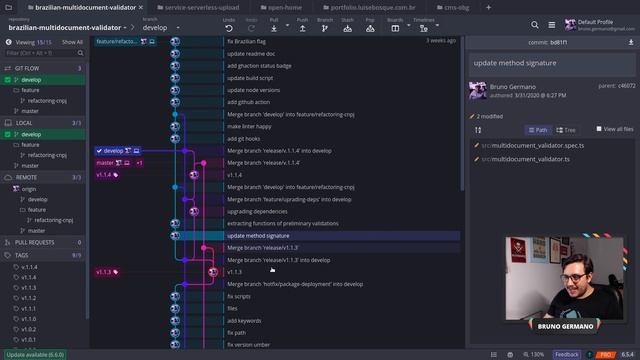Collapse the LOCAL section
640x360 pixels.
click(x=43, y=123)
